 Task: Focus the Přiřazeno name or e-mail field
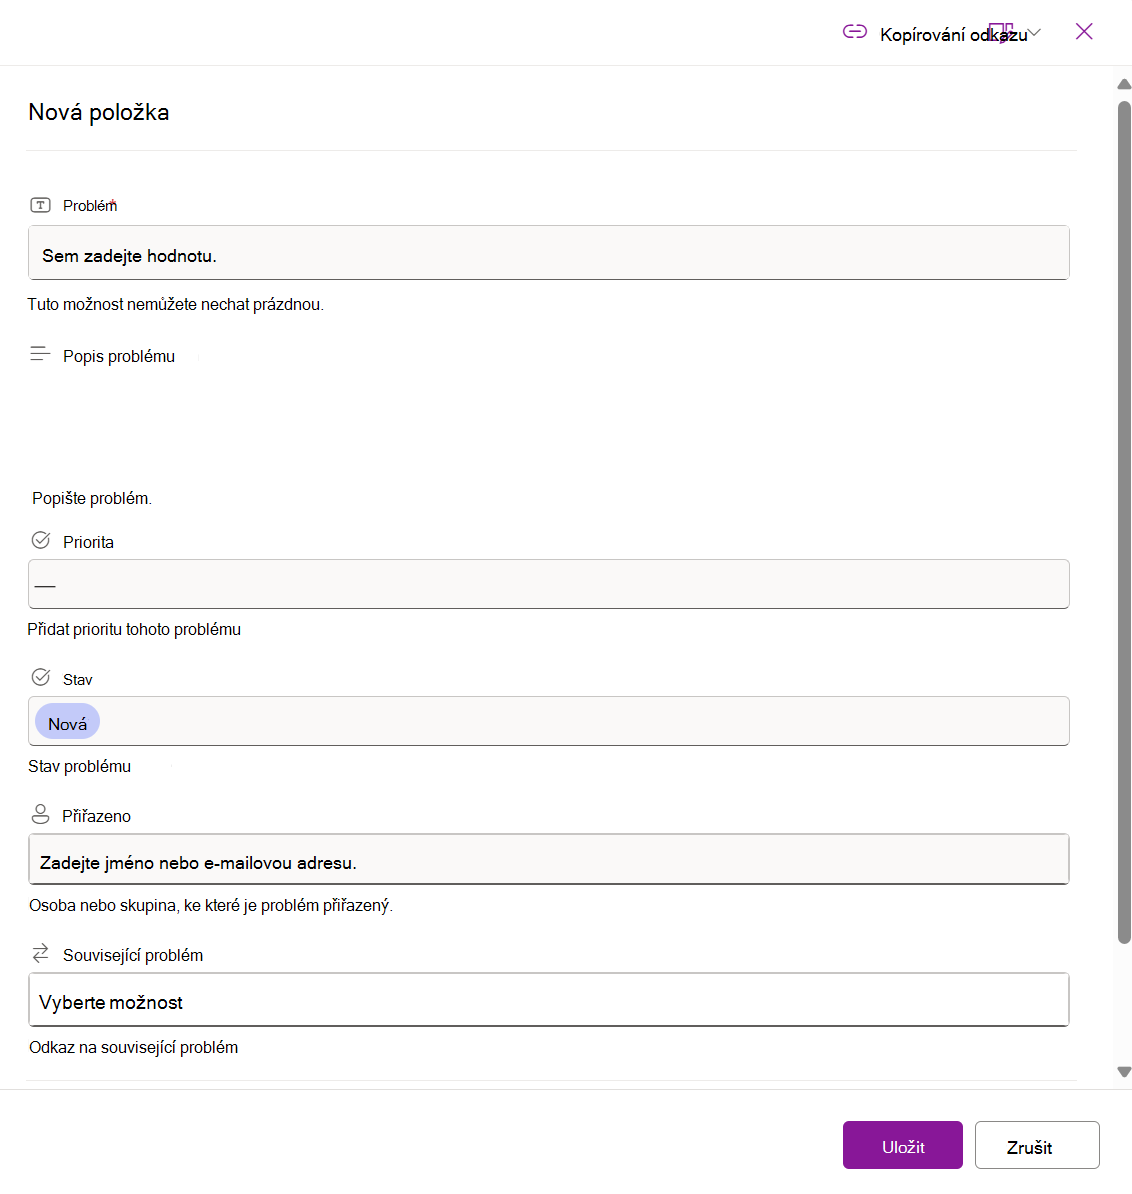coord(548,859)
